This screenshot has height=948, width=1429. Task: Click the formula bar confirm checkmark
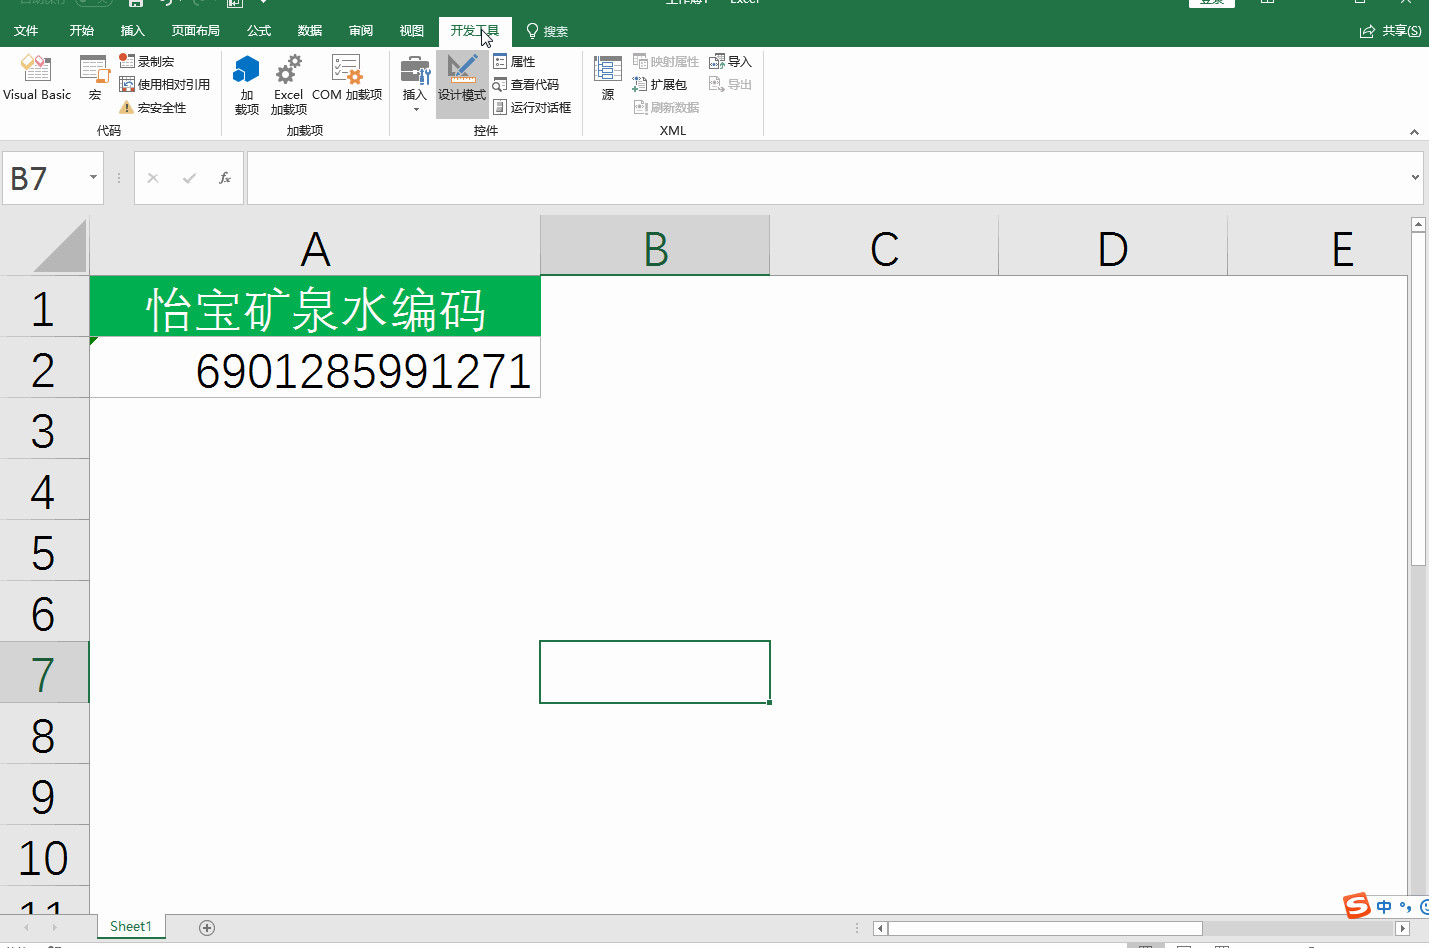pyautogui.click(x=189, y=178)
